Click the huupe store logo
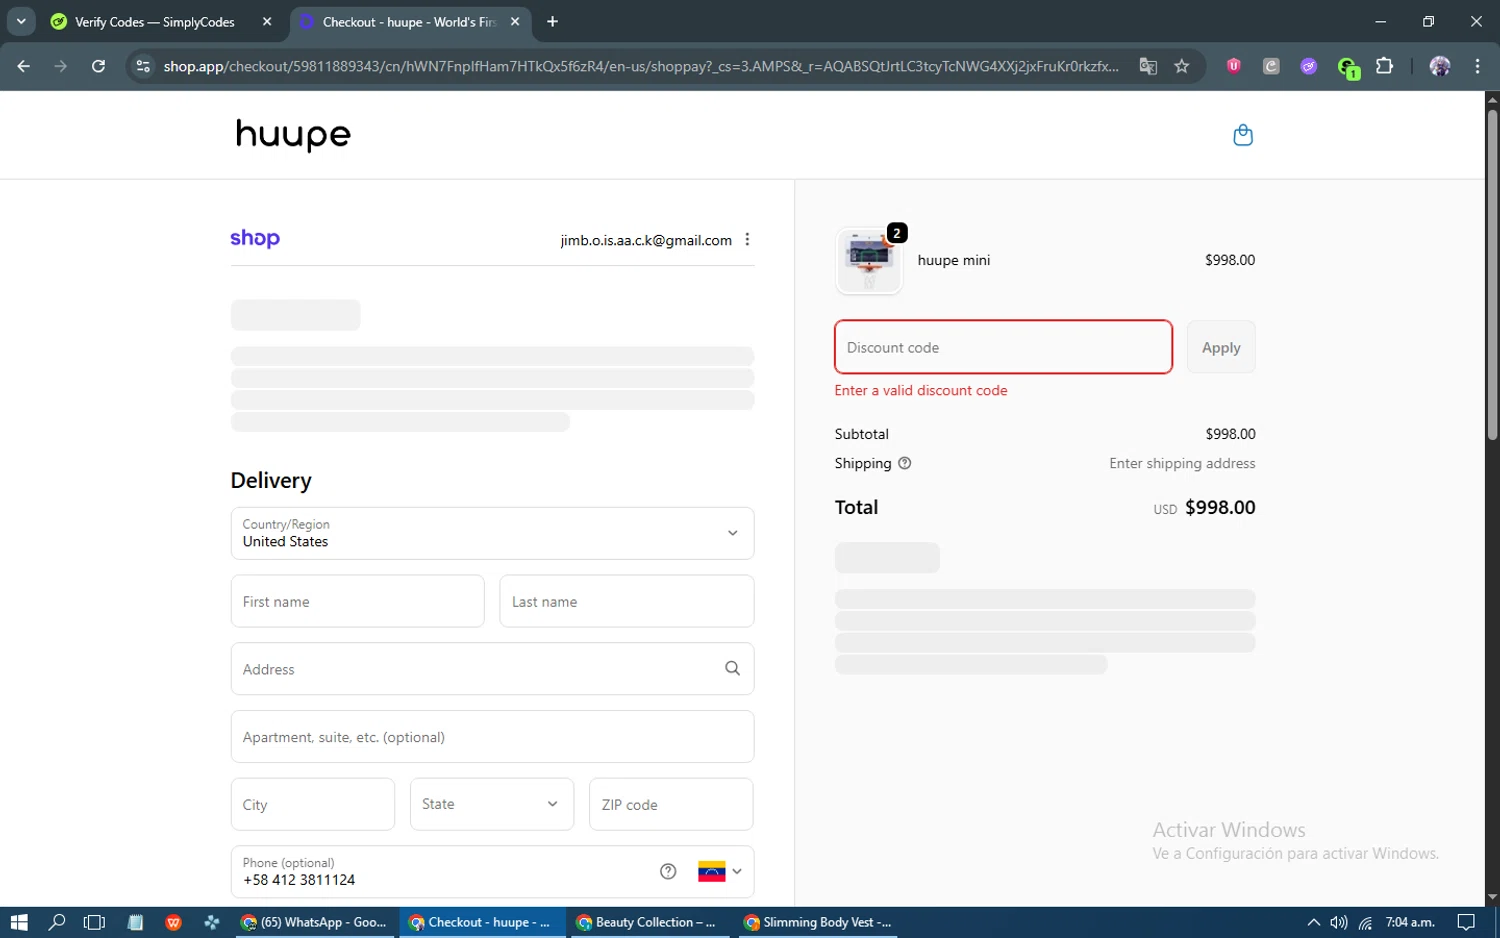The height and width of the screenshot is (938, 1500). click(293, 135)
